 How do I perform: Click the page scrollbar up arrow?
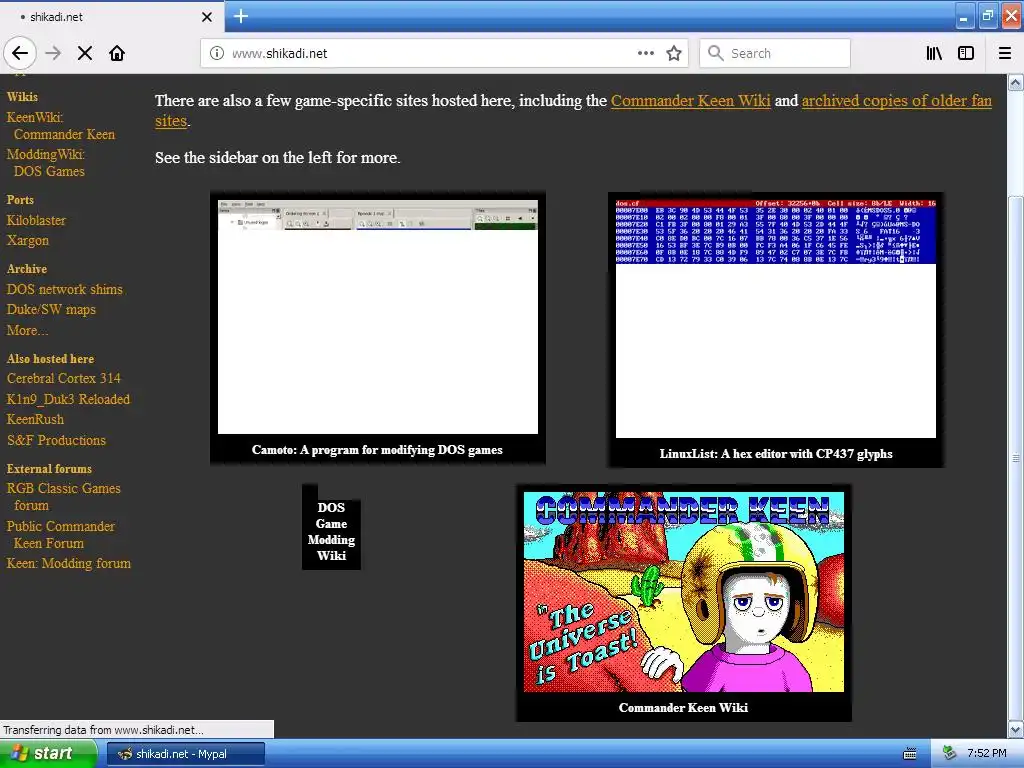[1016, 82]
